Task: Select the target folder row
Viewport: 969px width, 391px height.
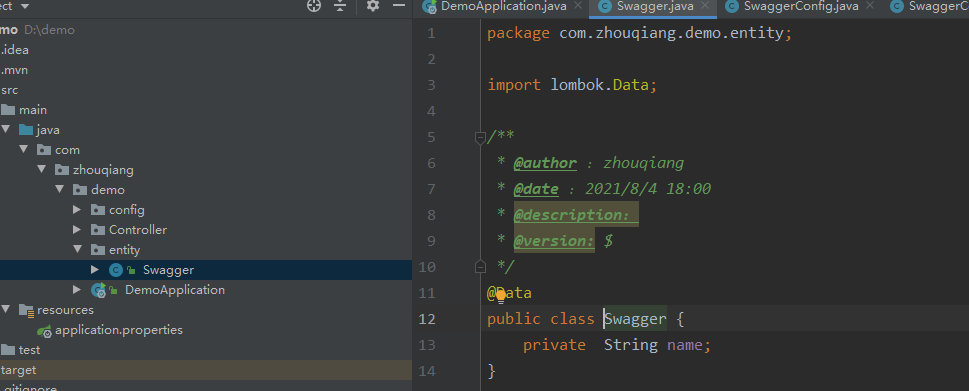Action: [206, 369]
